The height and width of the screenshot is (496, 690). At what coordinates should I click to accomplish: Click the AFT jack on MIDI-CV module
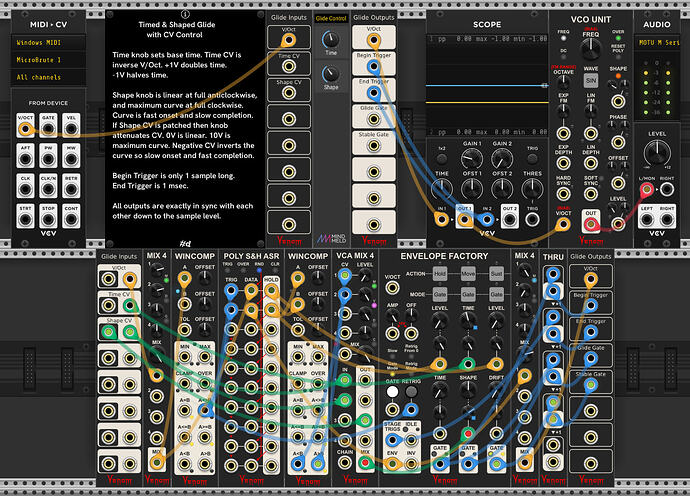25,159
